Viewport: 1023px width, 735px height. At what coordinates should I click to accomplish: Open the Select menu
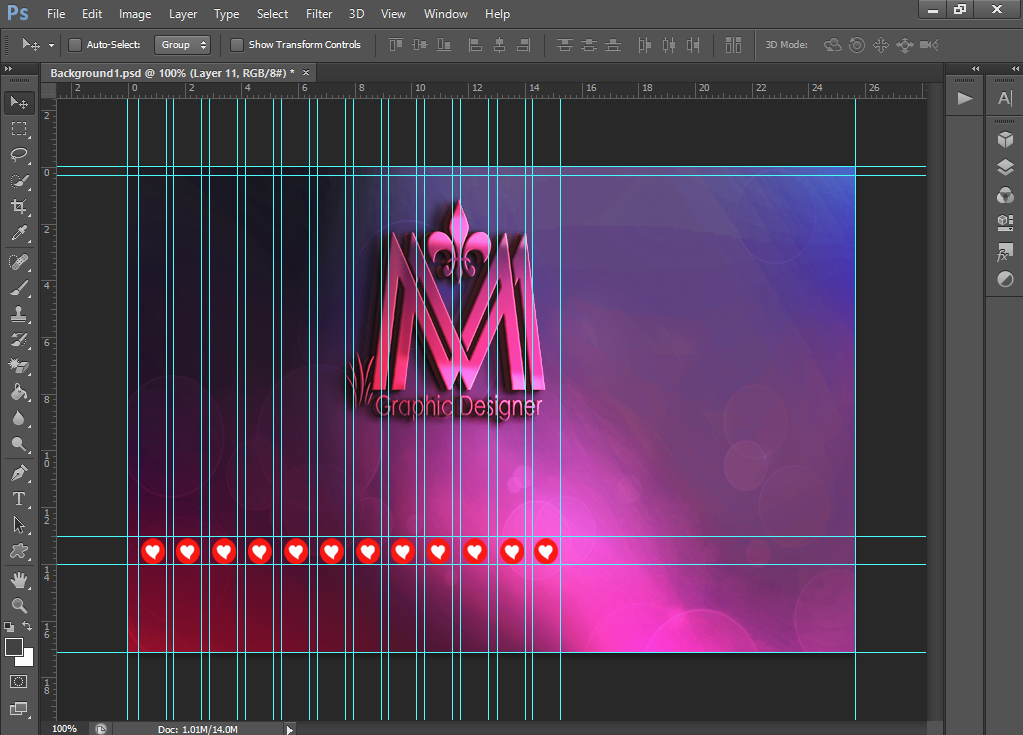[272, 14]
